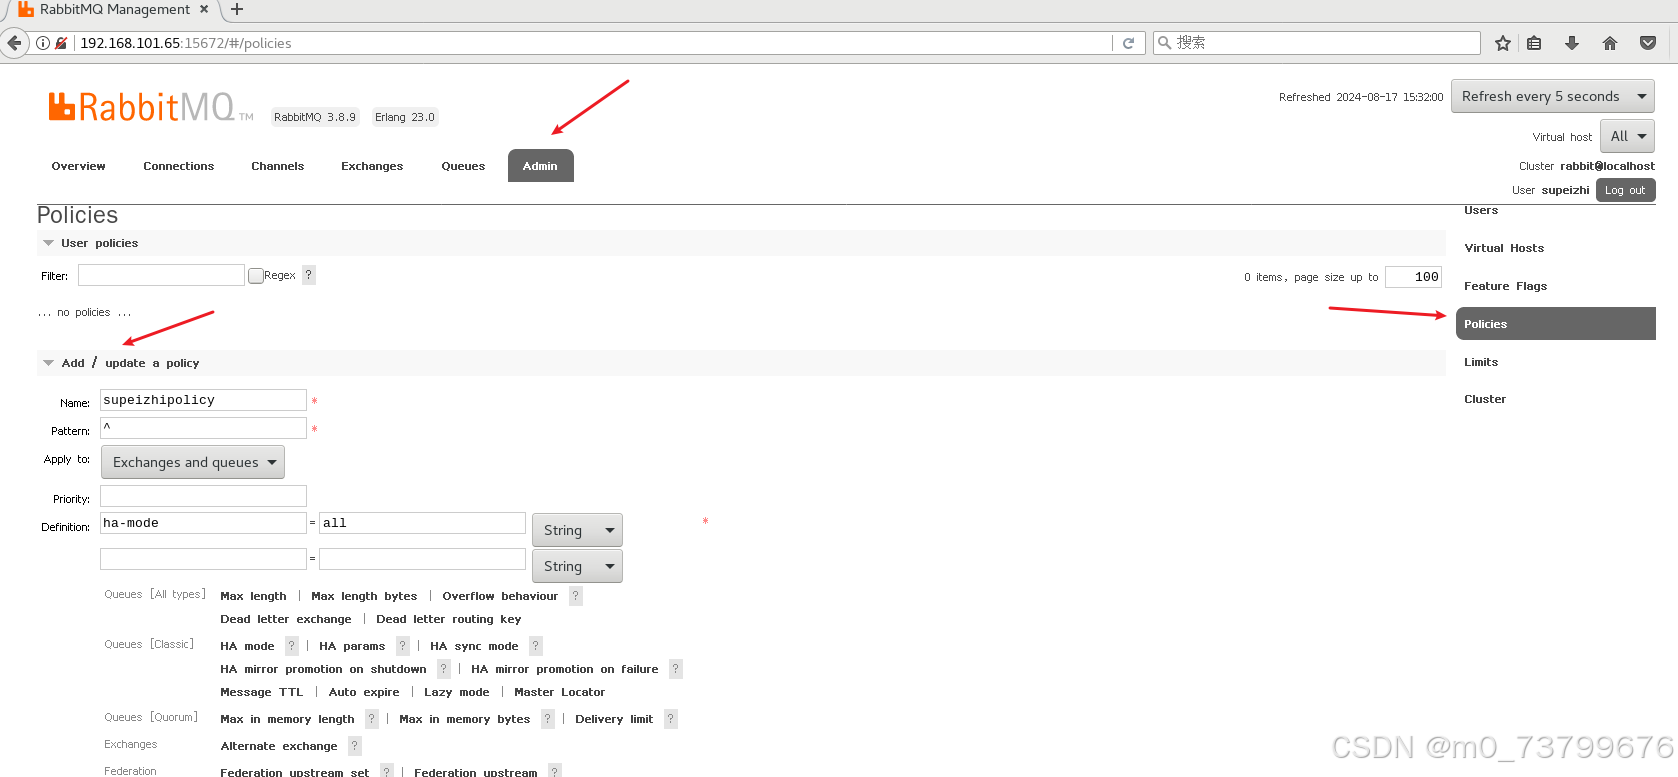The width and height of the screenshot is (1678, 777).
Task: Focus the page size field showing 100
Action: pos(1413,277)
